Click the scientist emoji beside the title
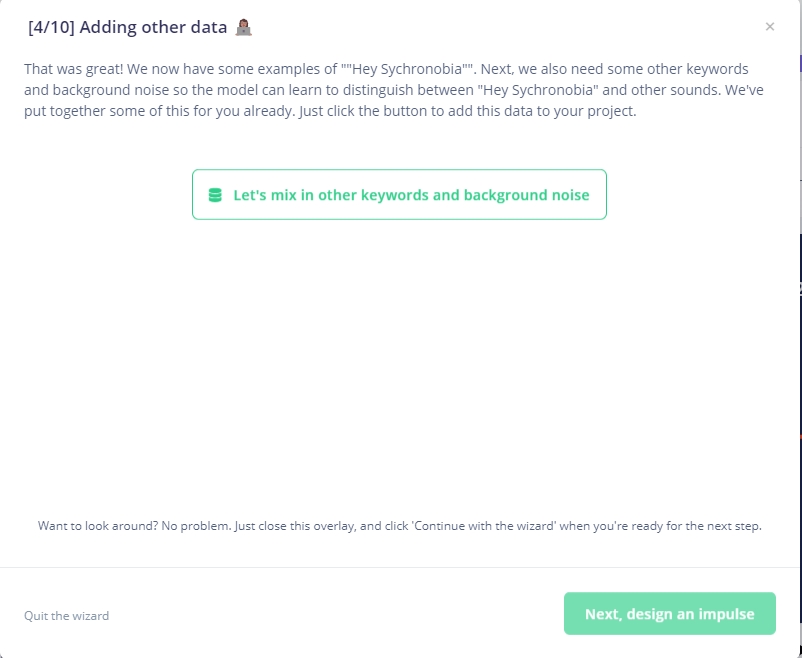 pyautogui.click(x=243, y=27)
